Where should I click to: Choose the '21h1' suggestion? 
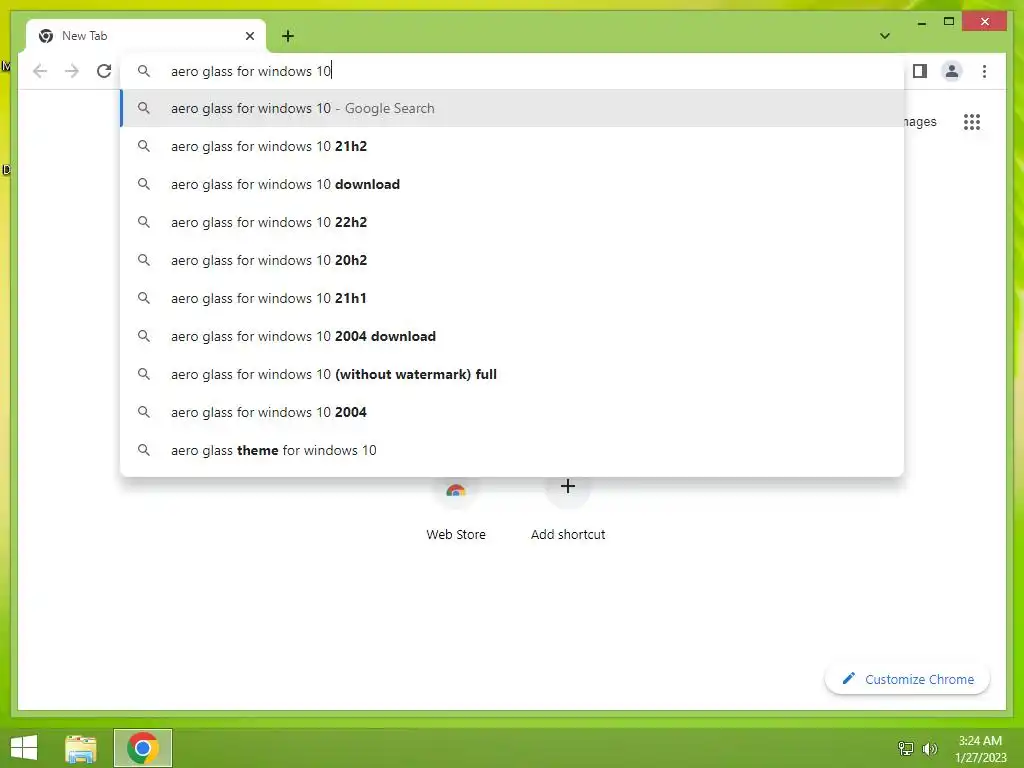point(512,298)
